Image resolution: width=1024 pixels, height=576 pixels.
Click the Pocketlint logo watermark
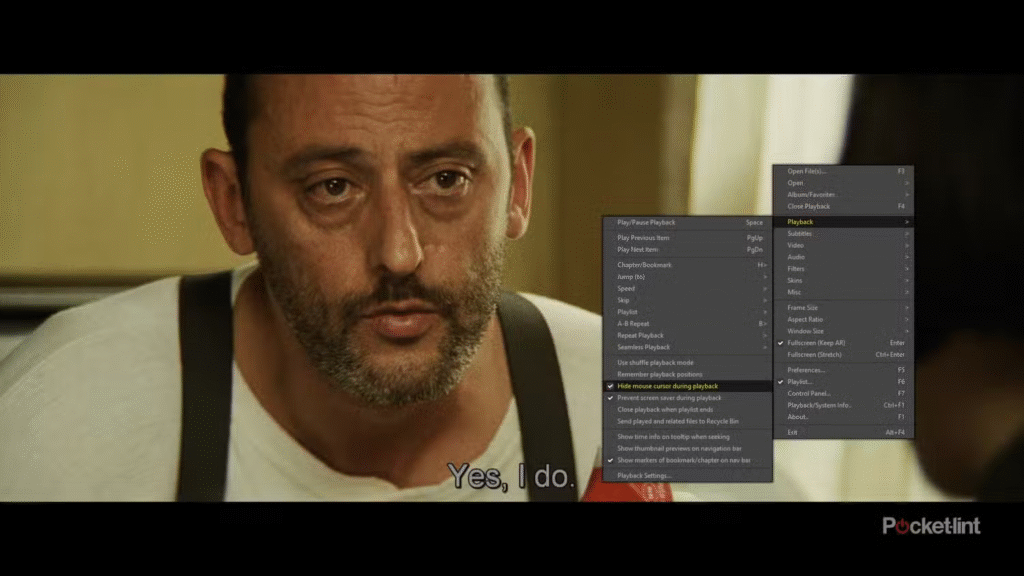(x=931, y=526)
